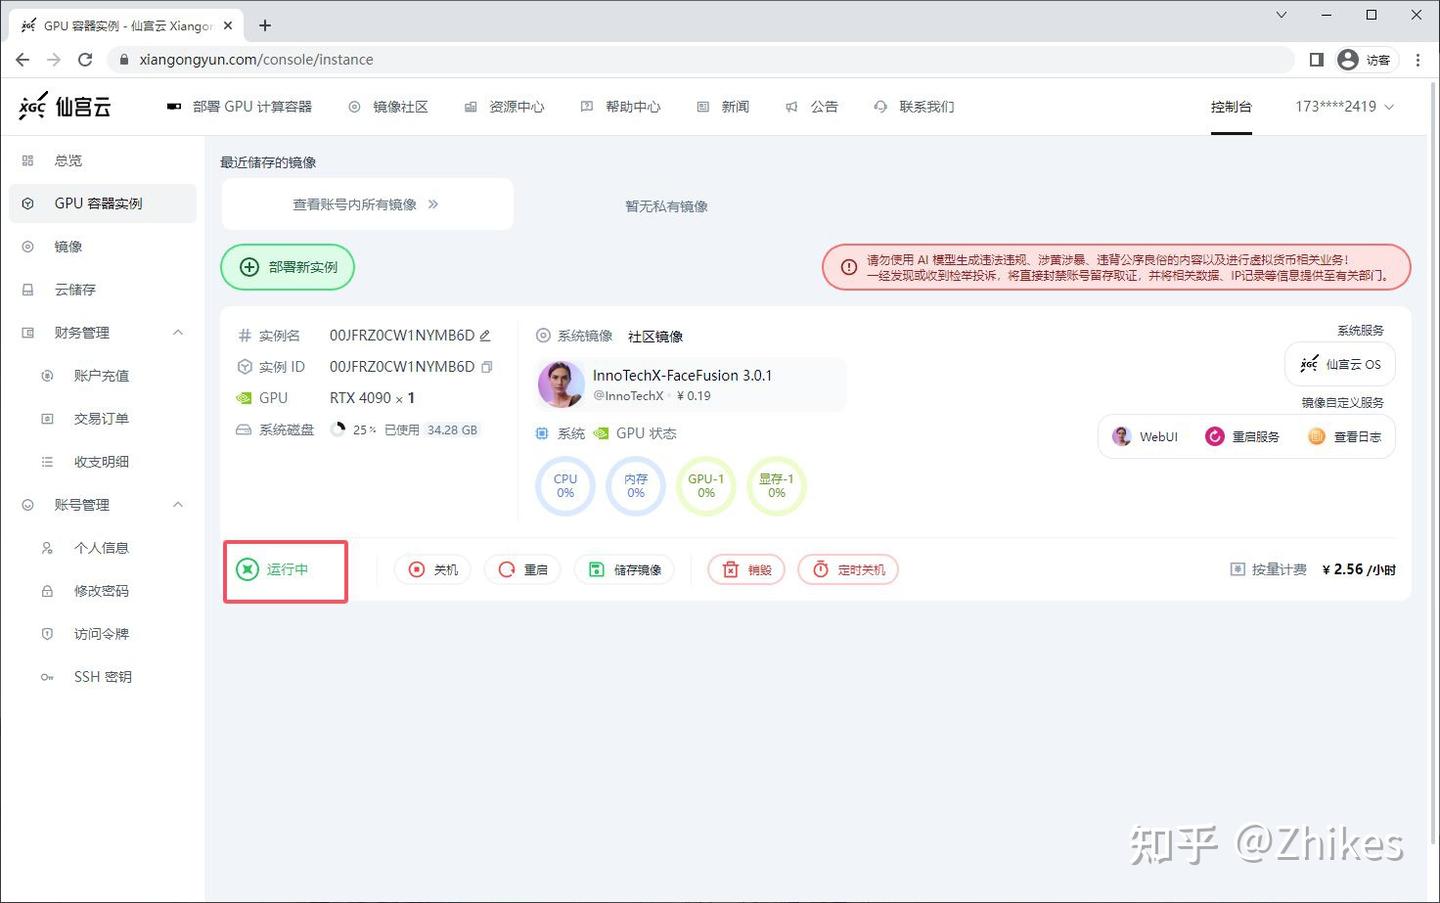Click the 显存-1 0% gauge
The image size is (1440, 903).
776,486
